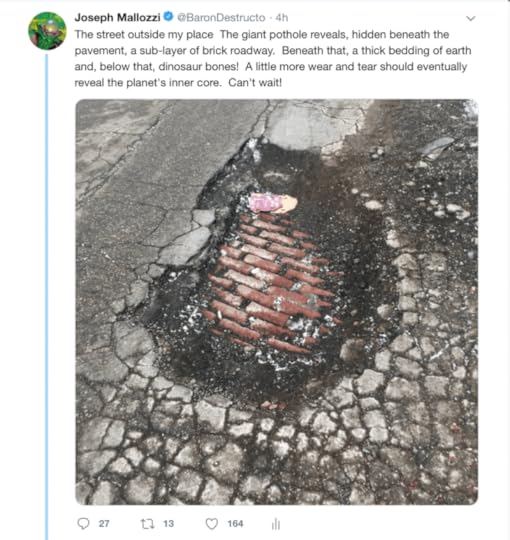Click the blue verified badge

(168, 16)
